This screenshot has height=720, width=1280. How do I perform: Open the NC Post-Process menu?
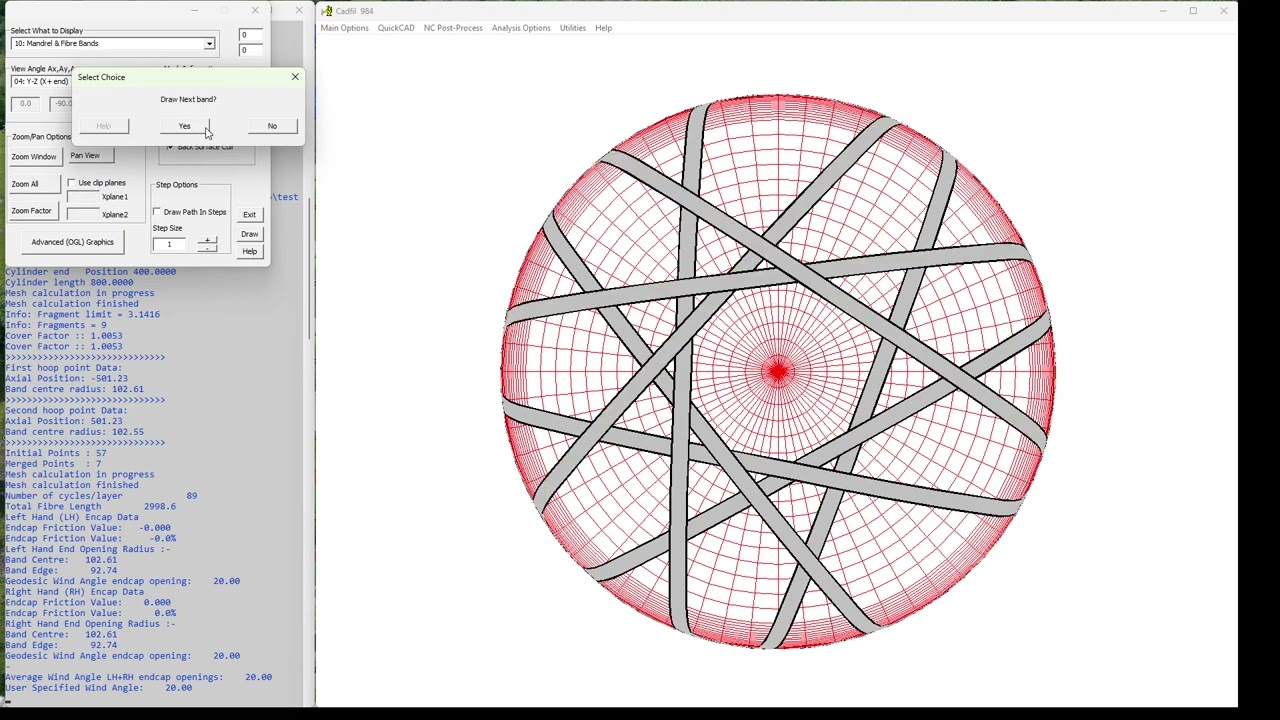click(x=453, y=28)
